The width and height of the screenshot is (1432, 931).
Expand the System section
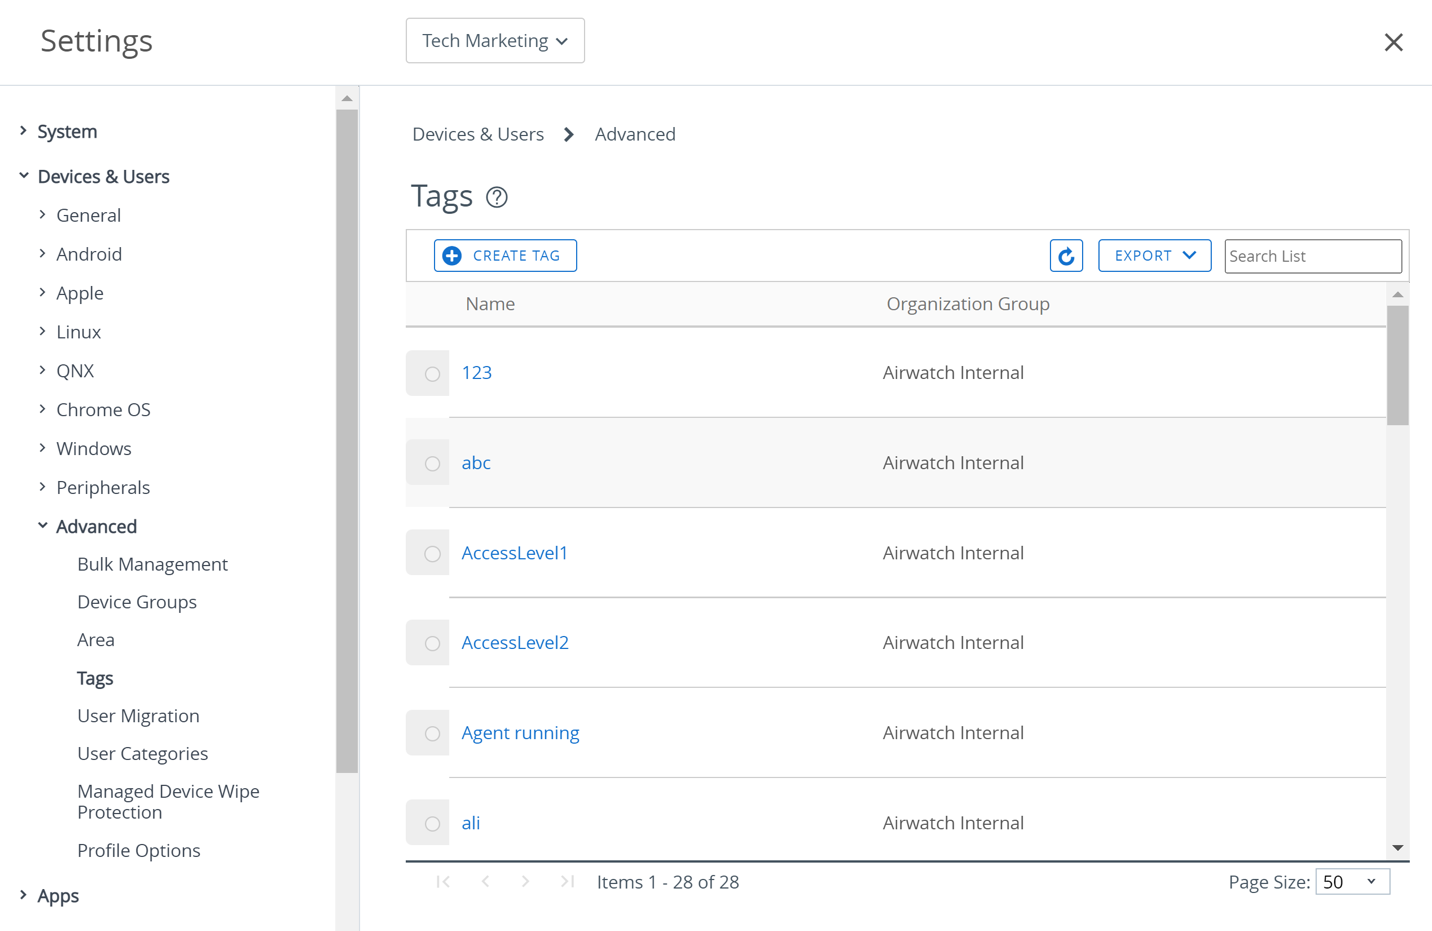(x=67, y=131)
